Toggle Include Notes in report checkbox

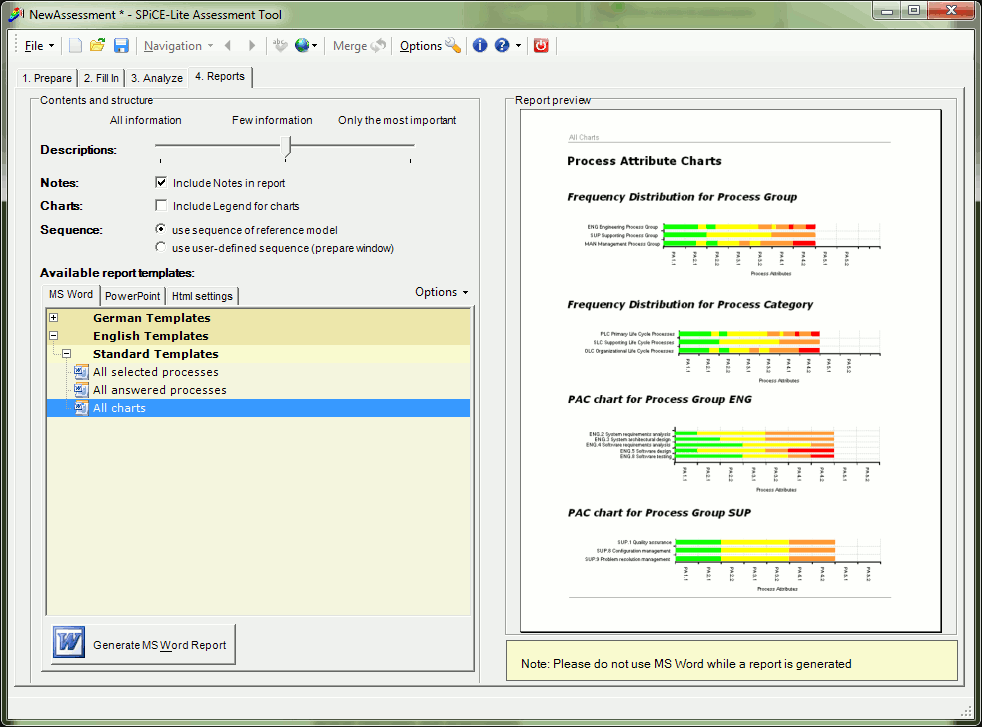point(161,183)
